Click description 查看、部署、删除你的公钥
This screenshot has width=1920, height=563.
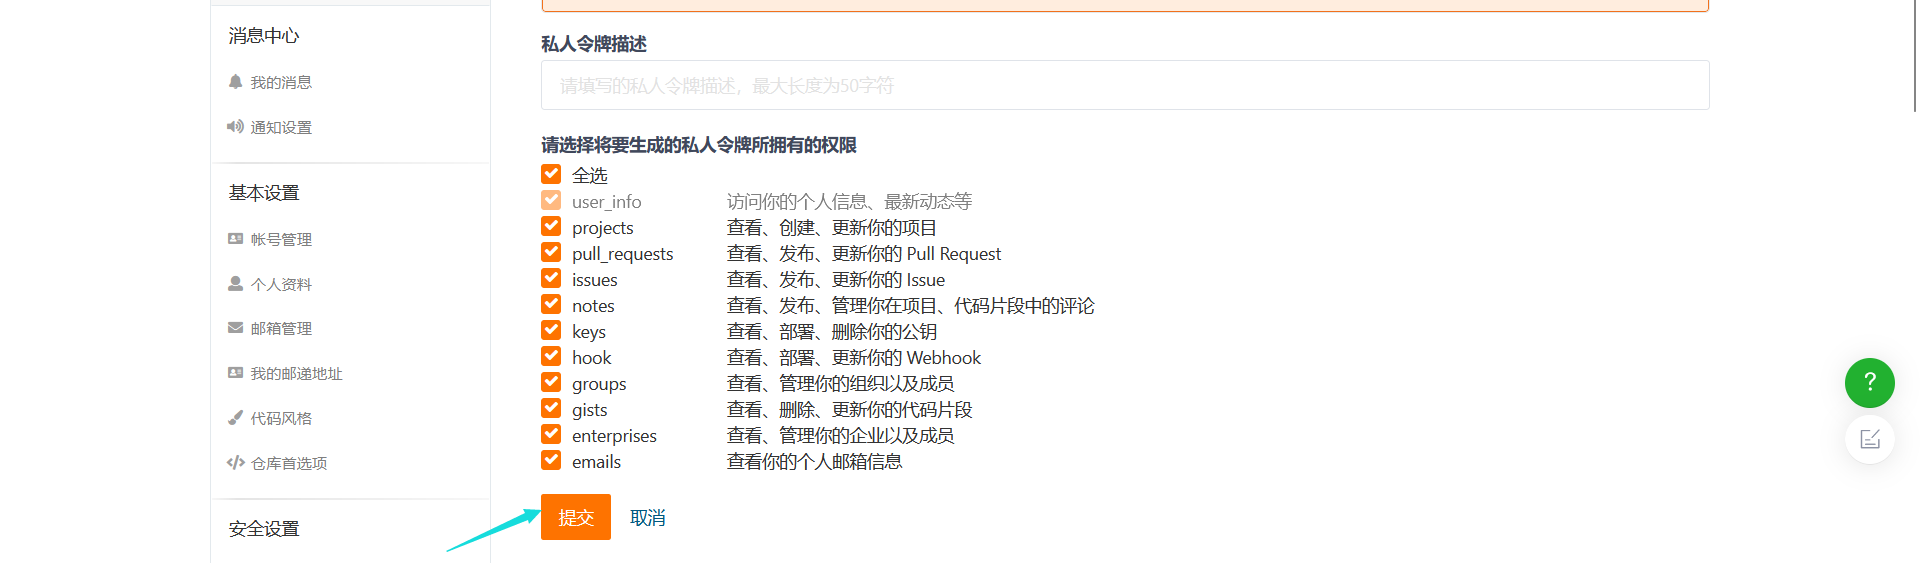click(x=832, y=332)
